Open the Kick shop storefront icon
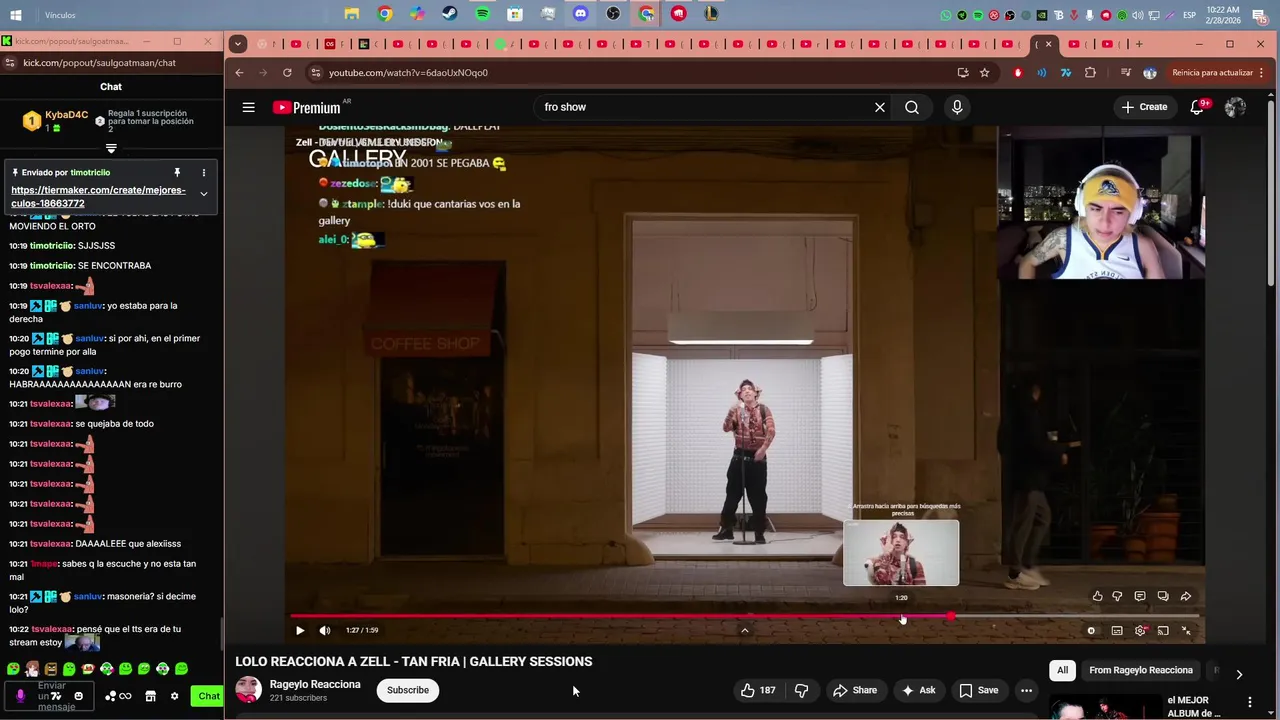Screen dimensions: 1280x720 150,696
